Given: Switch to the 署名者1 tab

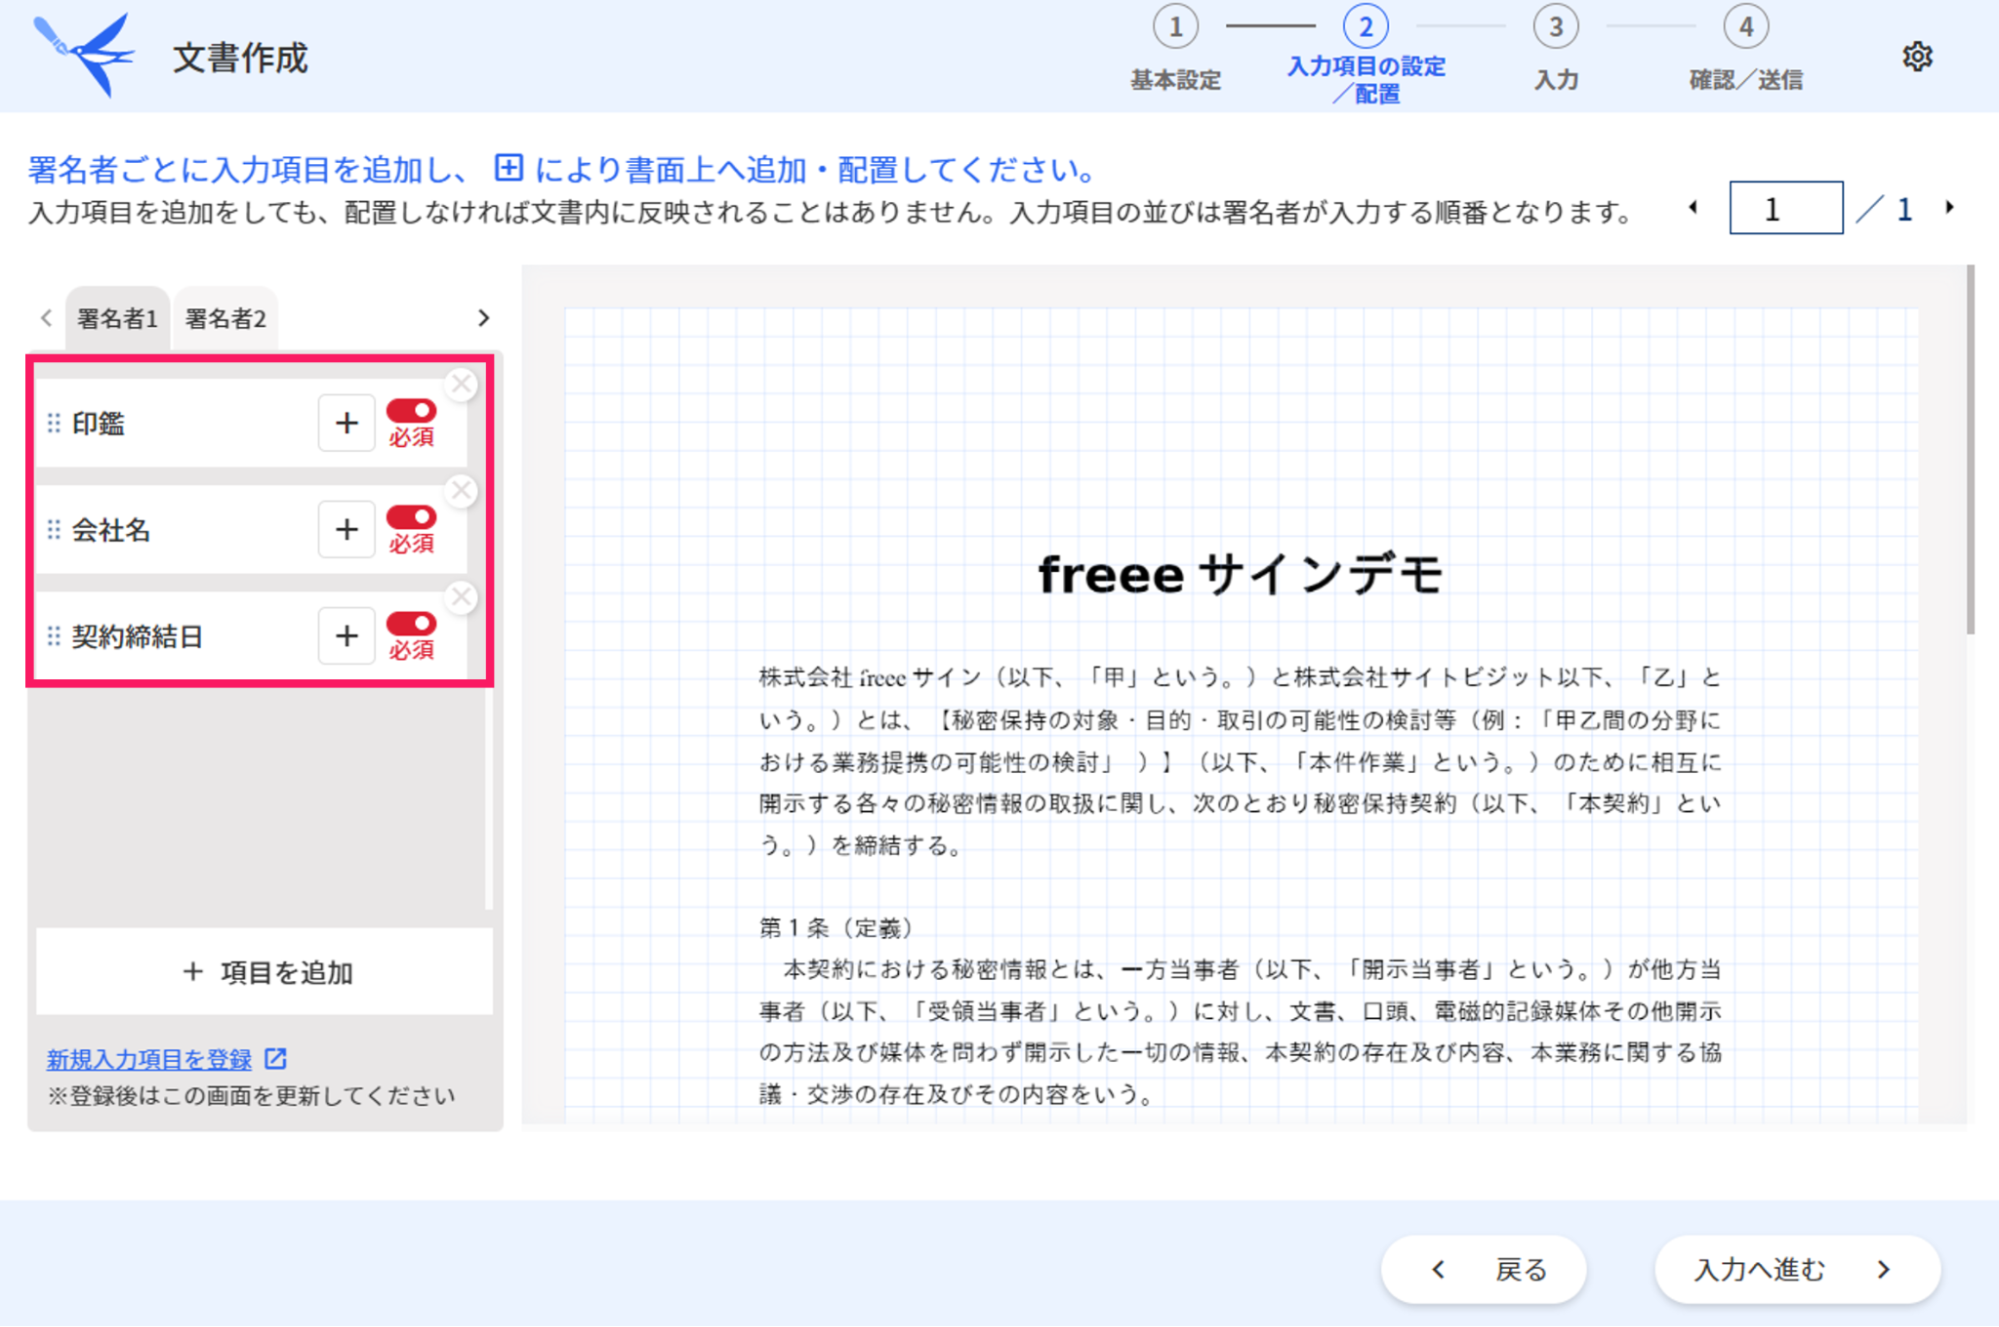Looking at the screenshot, I should [117, 319].
